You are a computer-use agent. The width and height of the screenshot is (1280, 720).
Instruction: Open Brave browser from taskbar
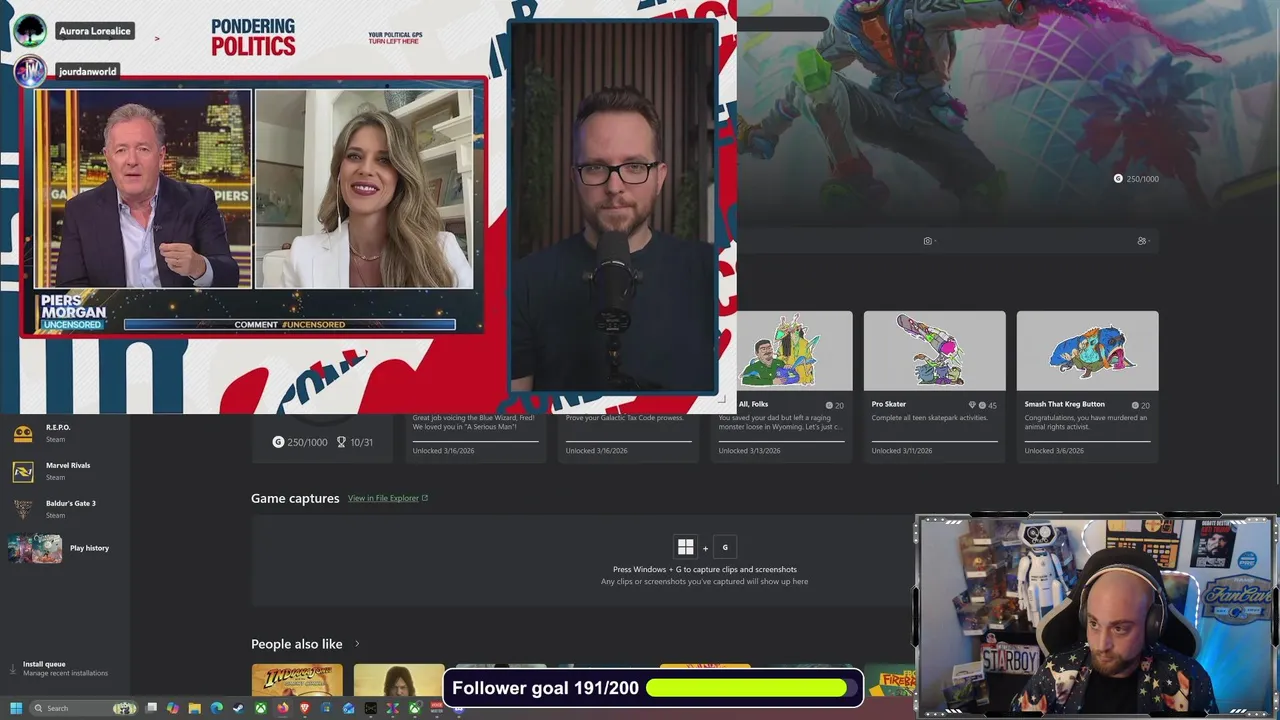[305, 708]
